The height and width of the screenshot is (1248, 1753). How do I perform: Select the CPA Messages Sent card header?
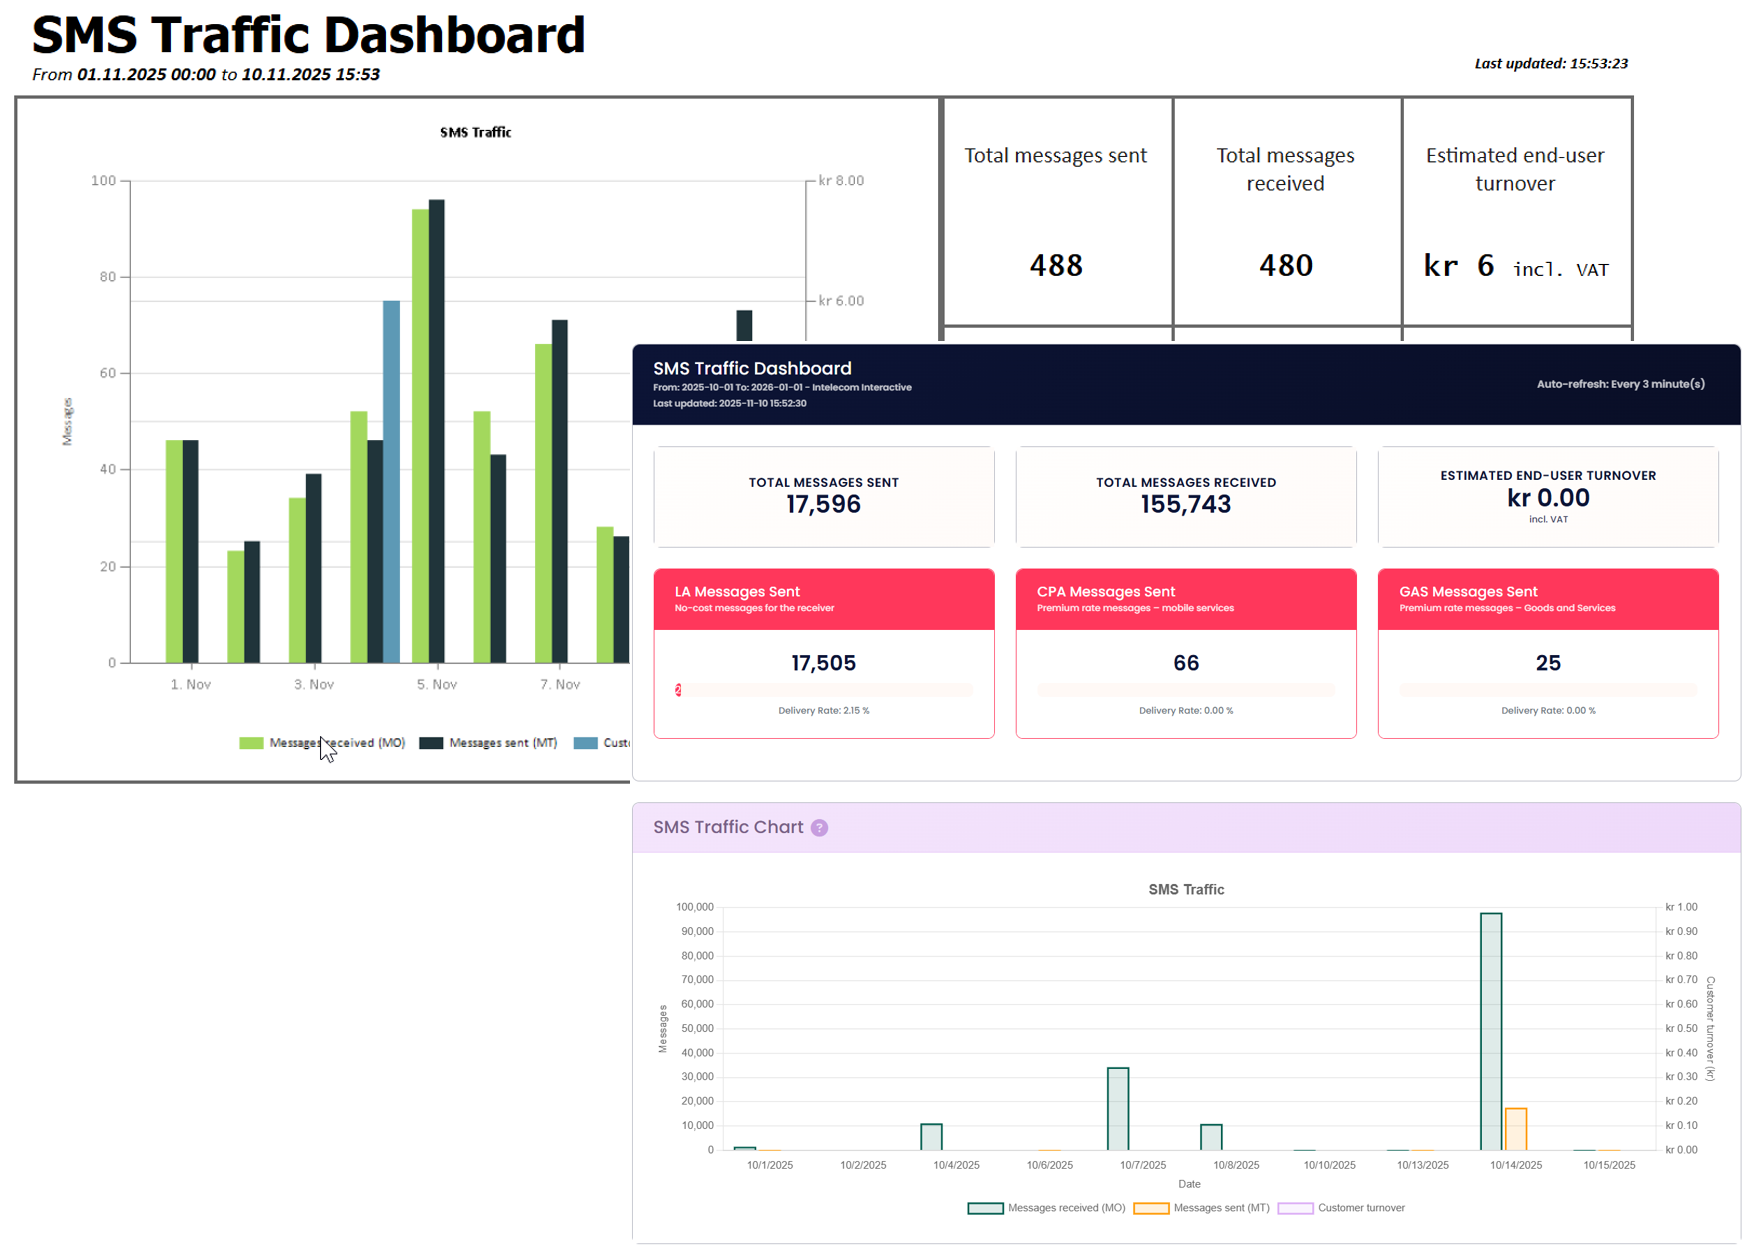click(1185, 599)
